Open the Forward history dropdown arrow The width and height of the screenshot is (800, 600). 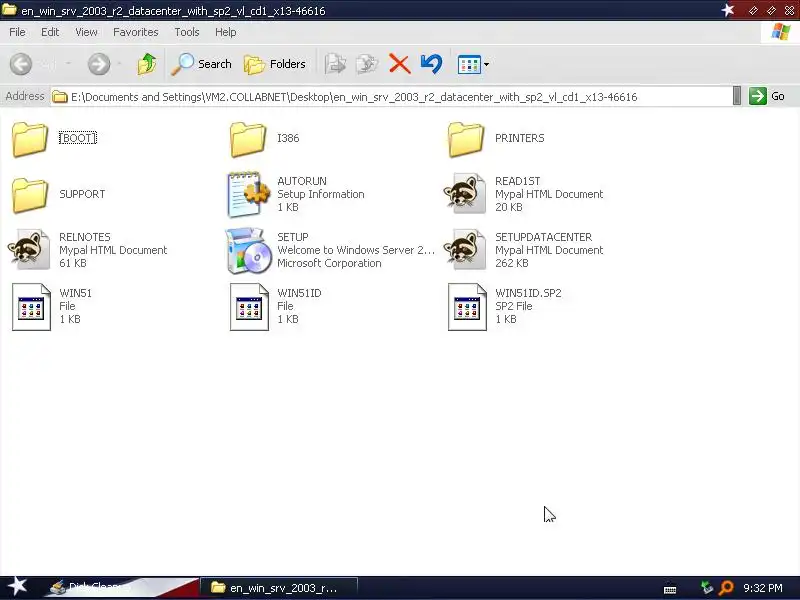click(x=119, y=64)
